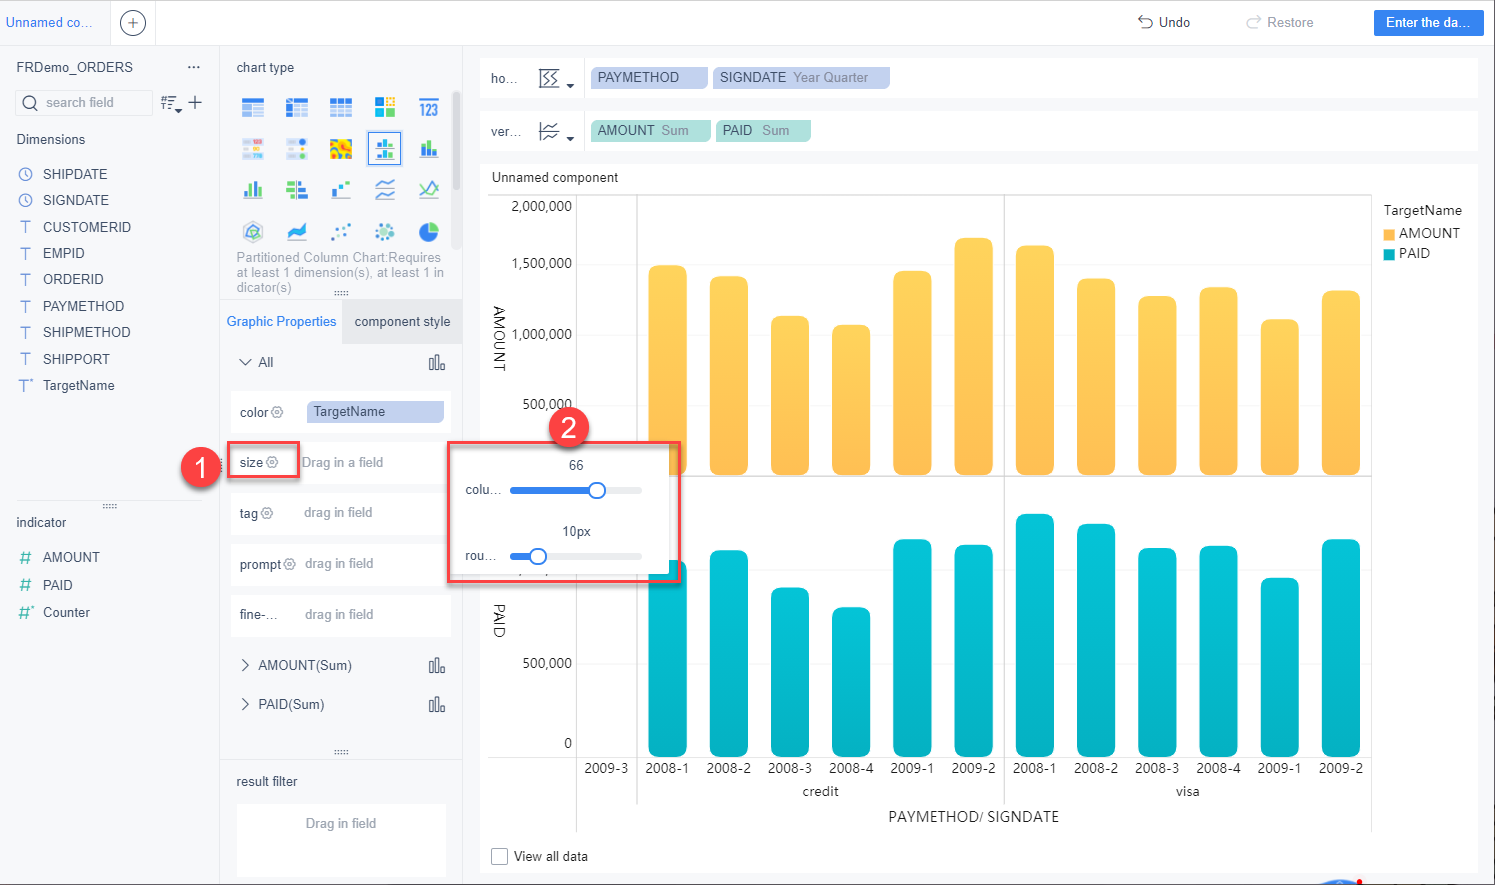Screen dimensions: 1495x885
Task: Click the Undo button
Action: pos(1164,22)
